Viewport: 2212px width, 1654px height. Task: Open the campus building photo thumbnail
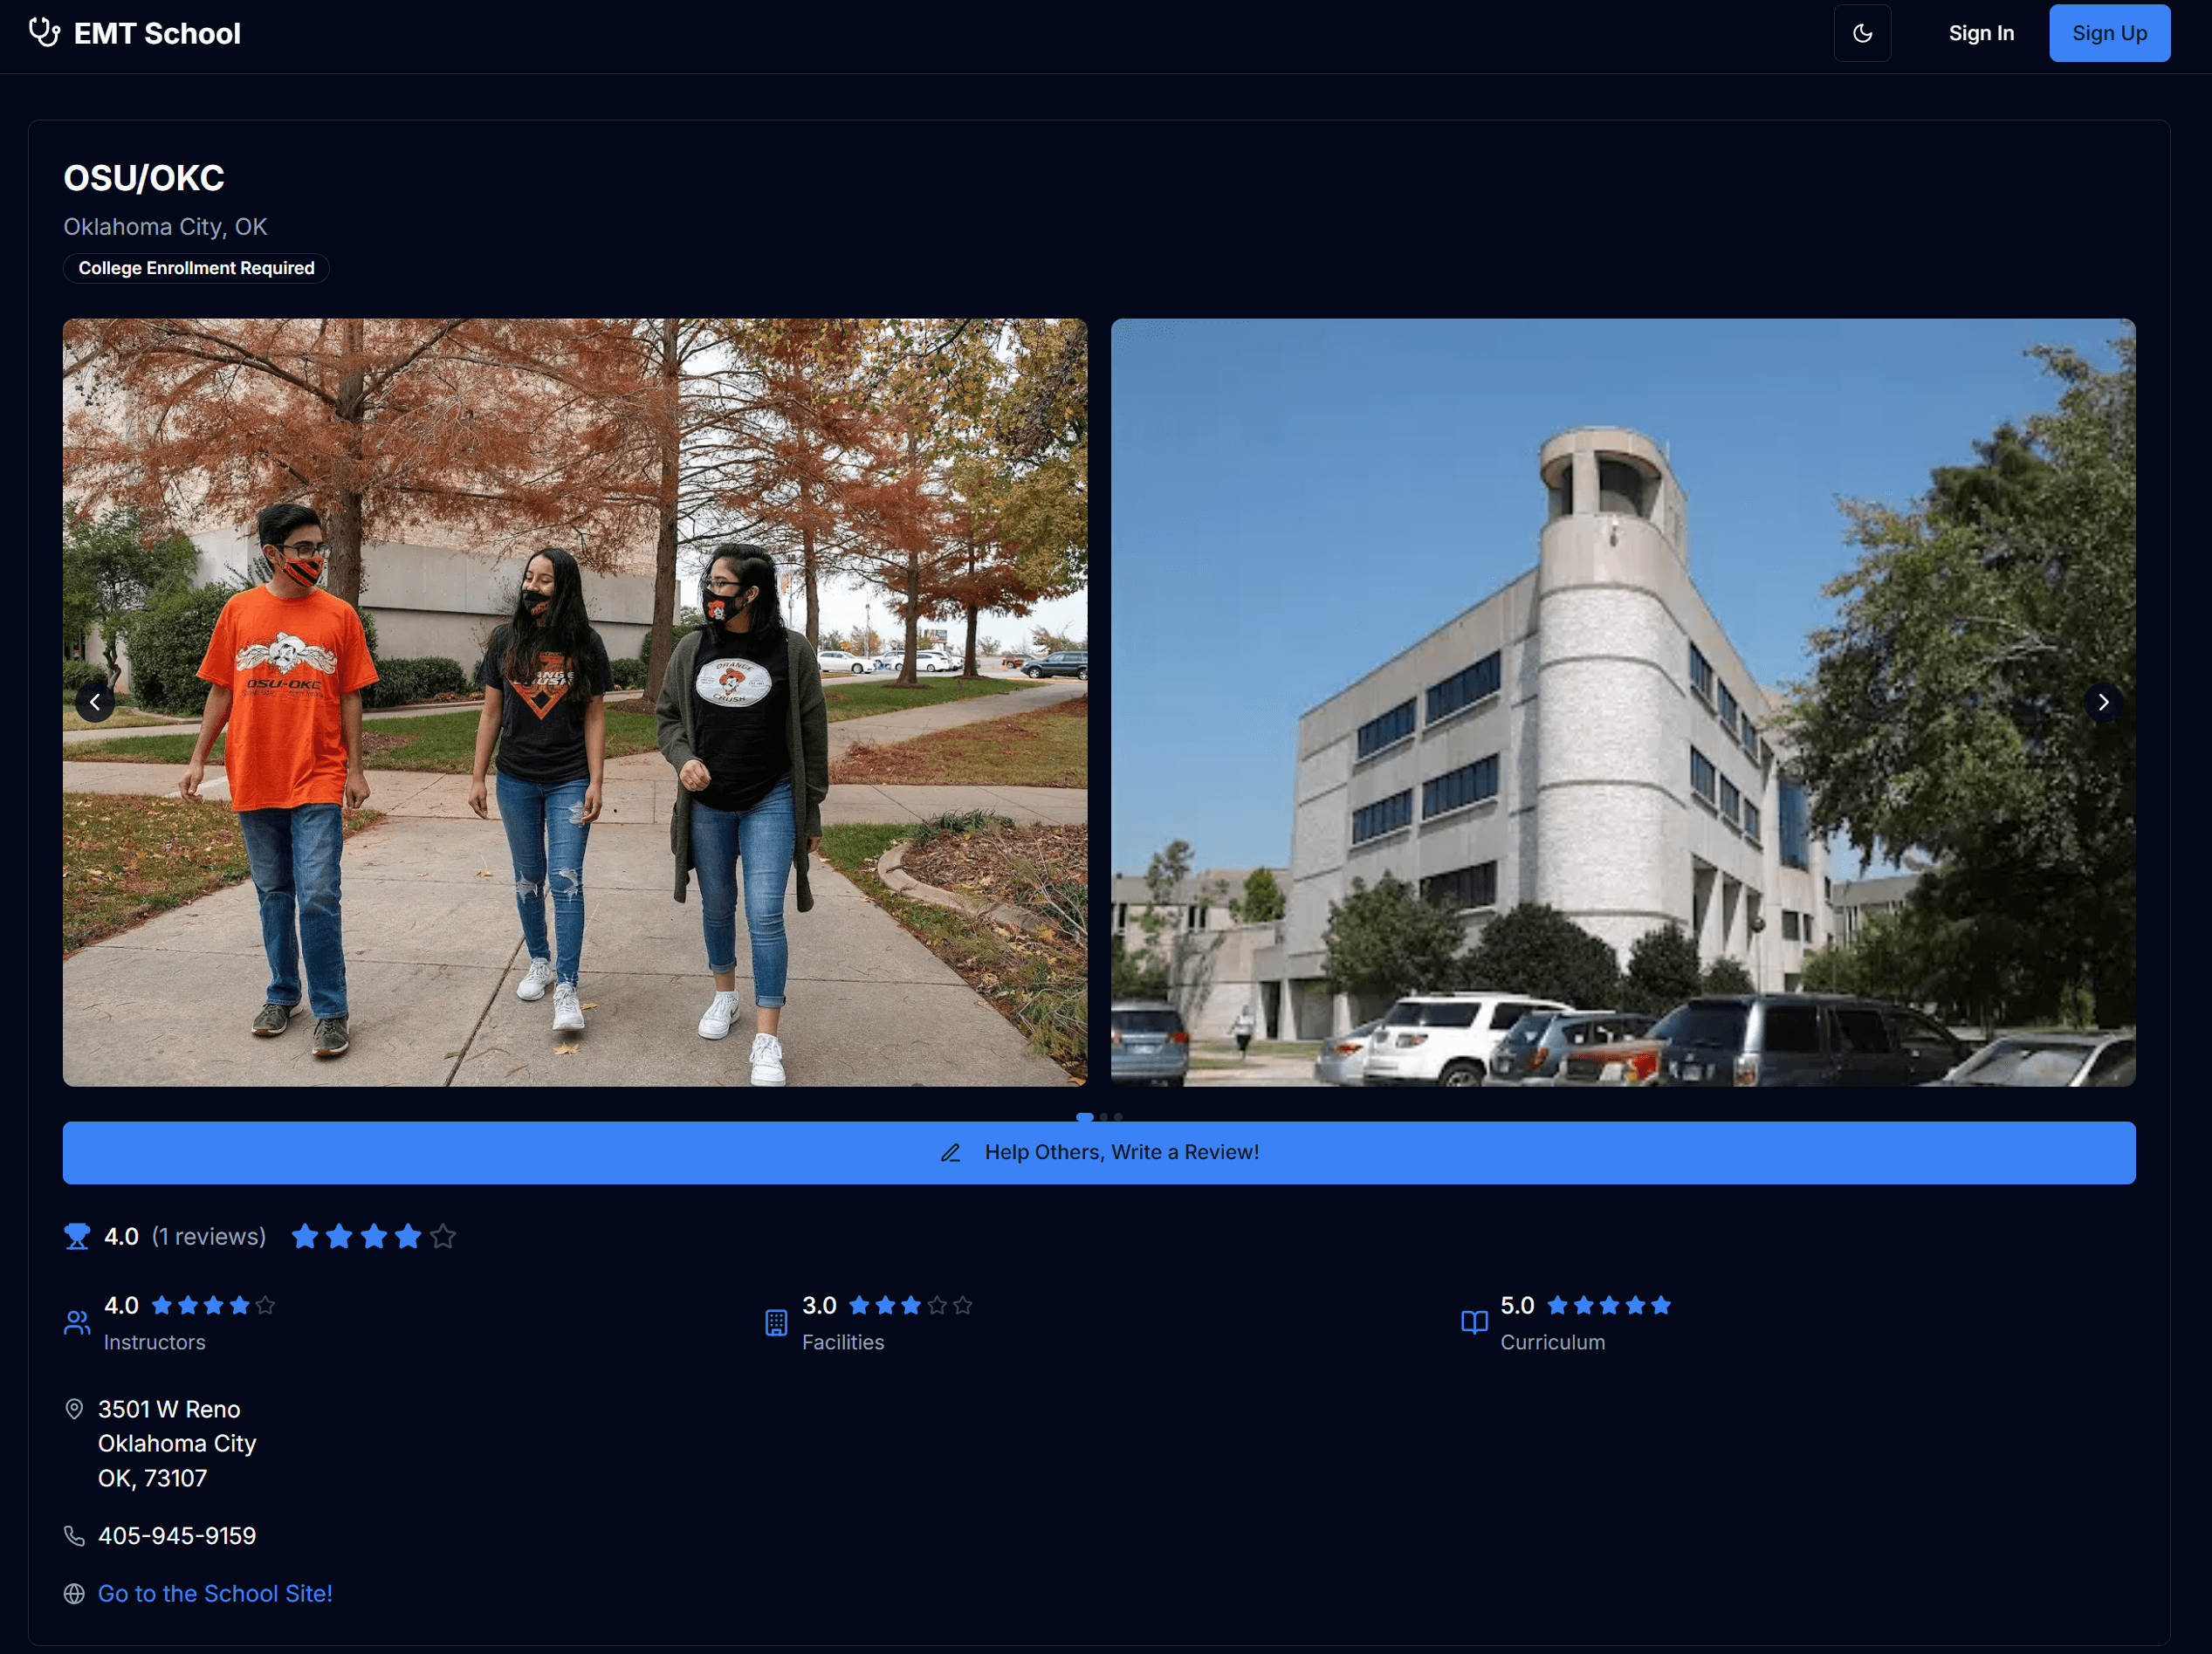pyautogui.click(x=1622, y=701)
